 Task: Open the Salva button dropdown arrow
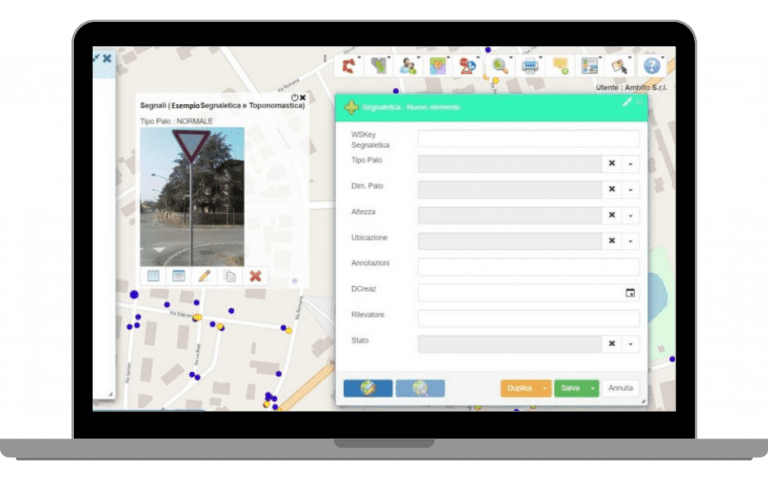[593, 388]
